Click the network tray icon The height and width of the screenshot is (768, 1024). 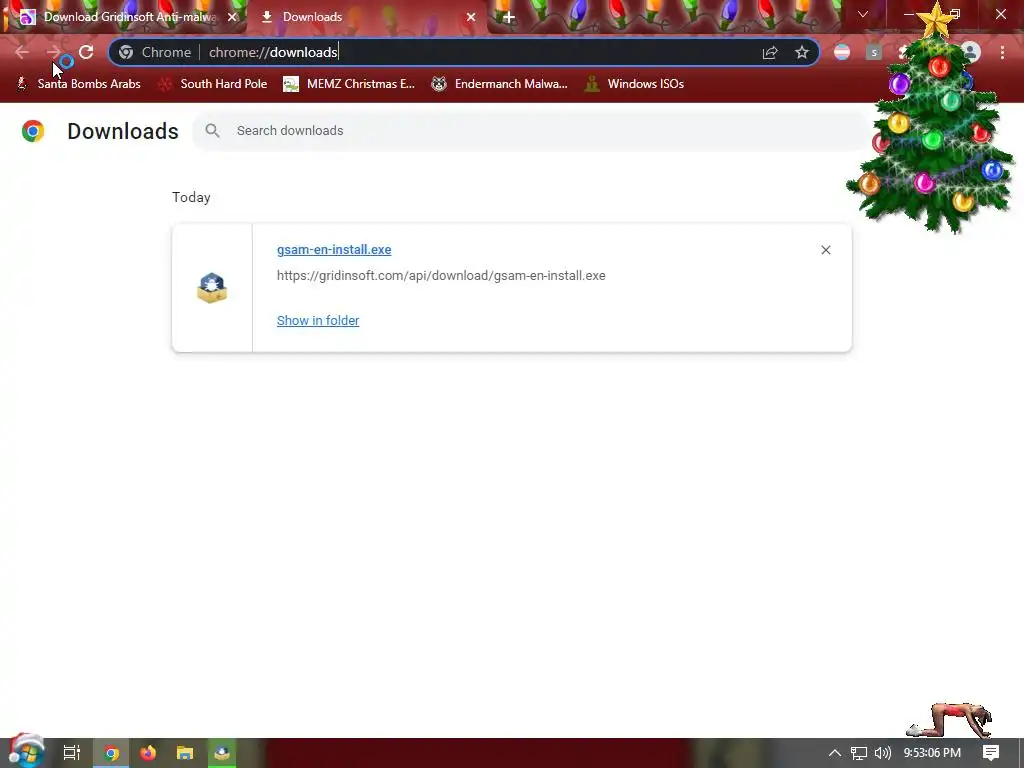pyautogui.click(x=859, y=753)
